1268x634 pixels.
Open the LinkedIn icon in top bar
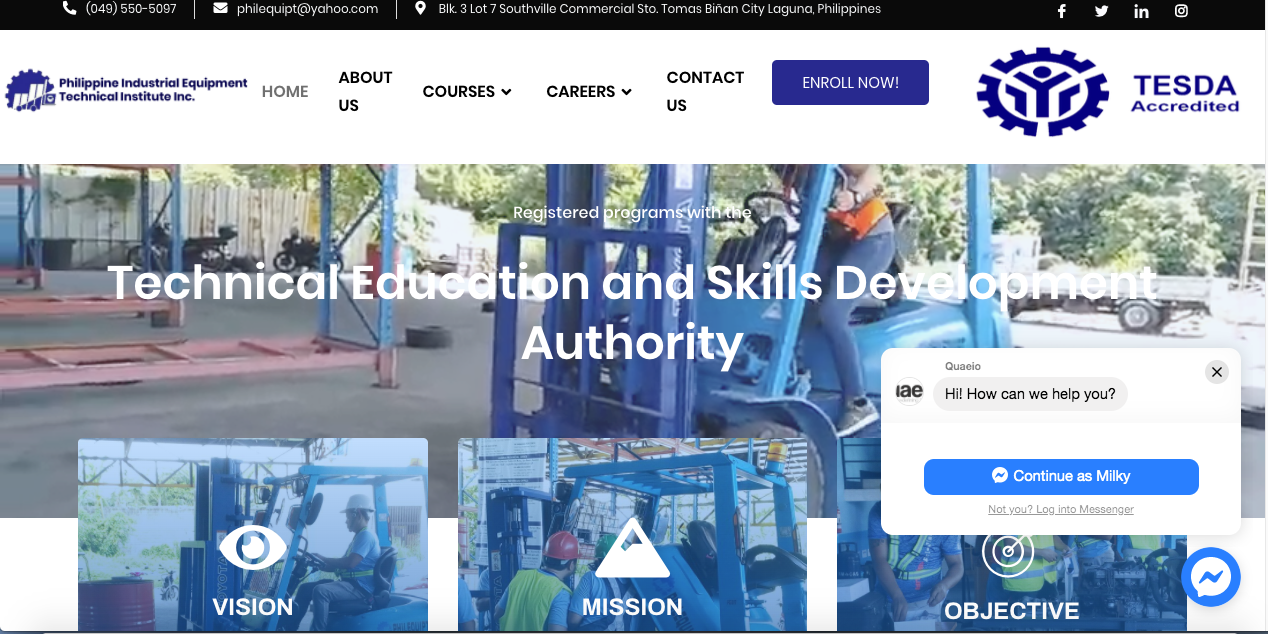click(x=1141, y=11)
